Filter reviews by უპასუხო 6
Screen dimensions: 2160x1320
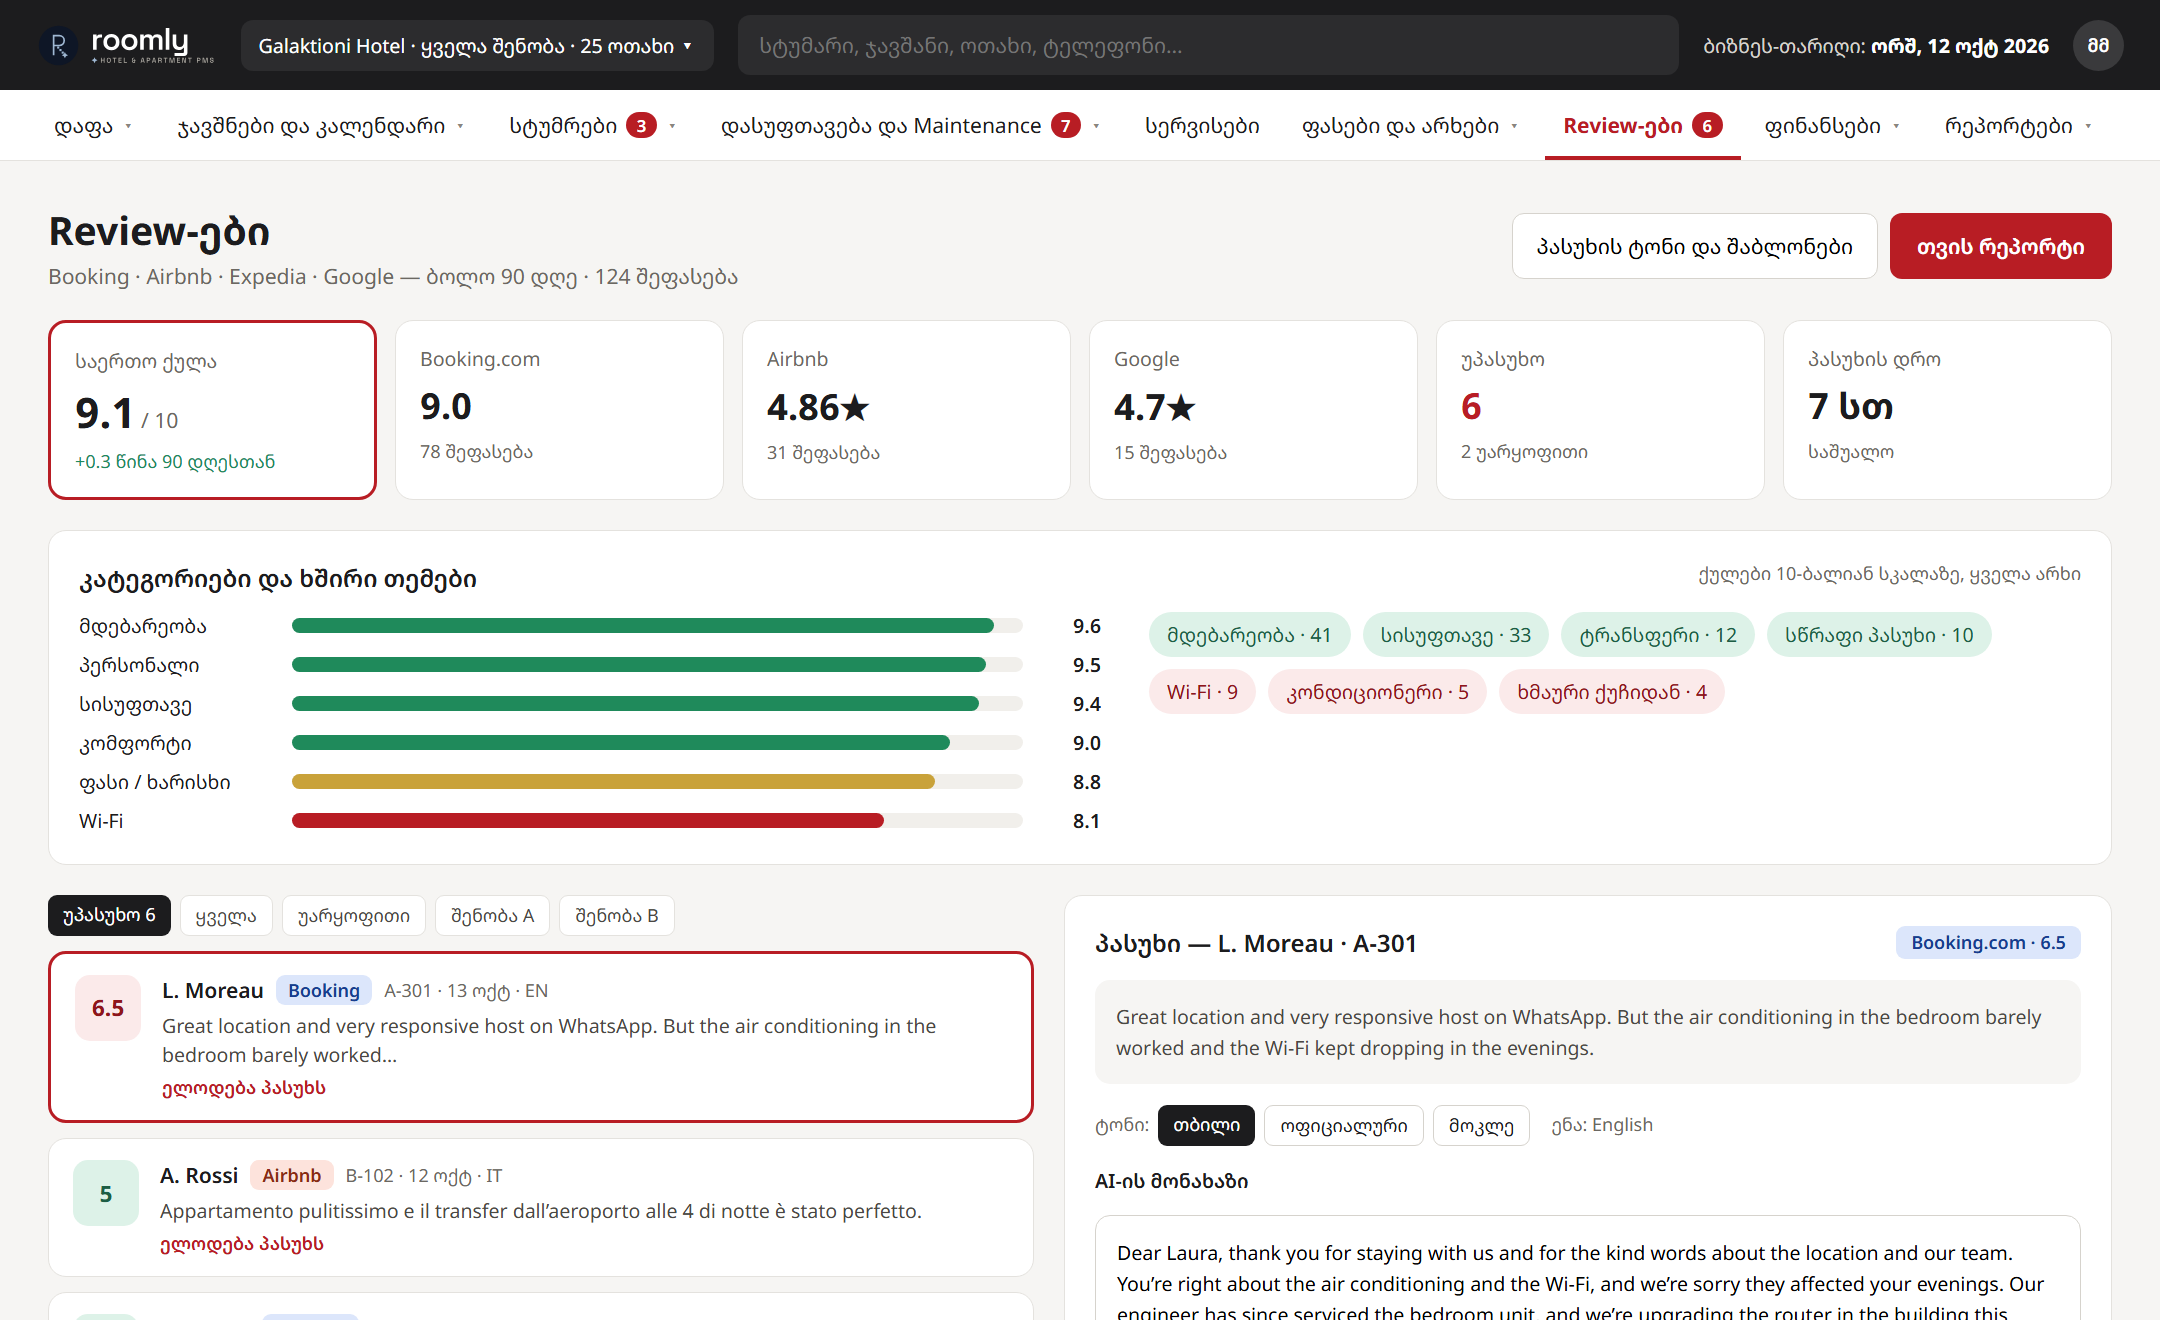click(109, 916)
